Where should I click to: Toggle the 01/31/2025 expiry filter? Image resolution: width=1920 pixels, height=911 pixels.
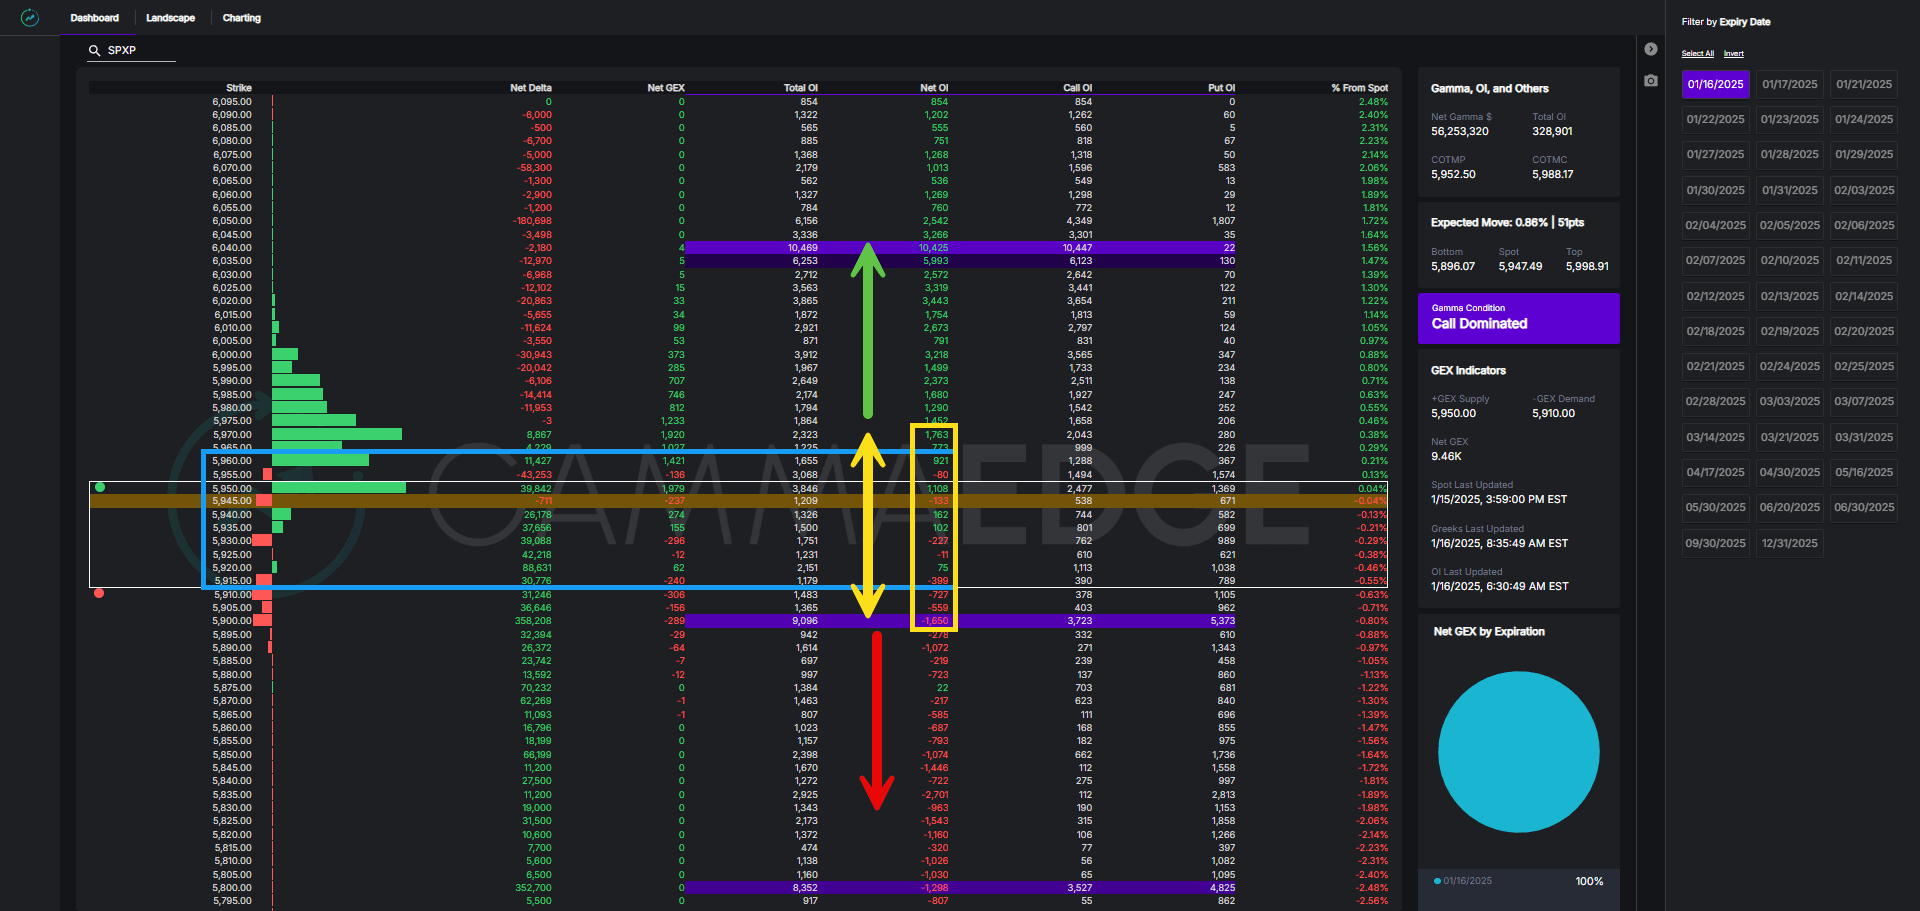pos(1790,190)
